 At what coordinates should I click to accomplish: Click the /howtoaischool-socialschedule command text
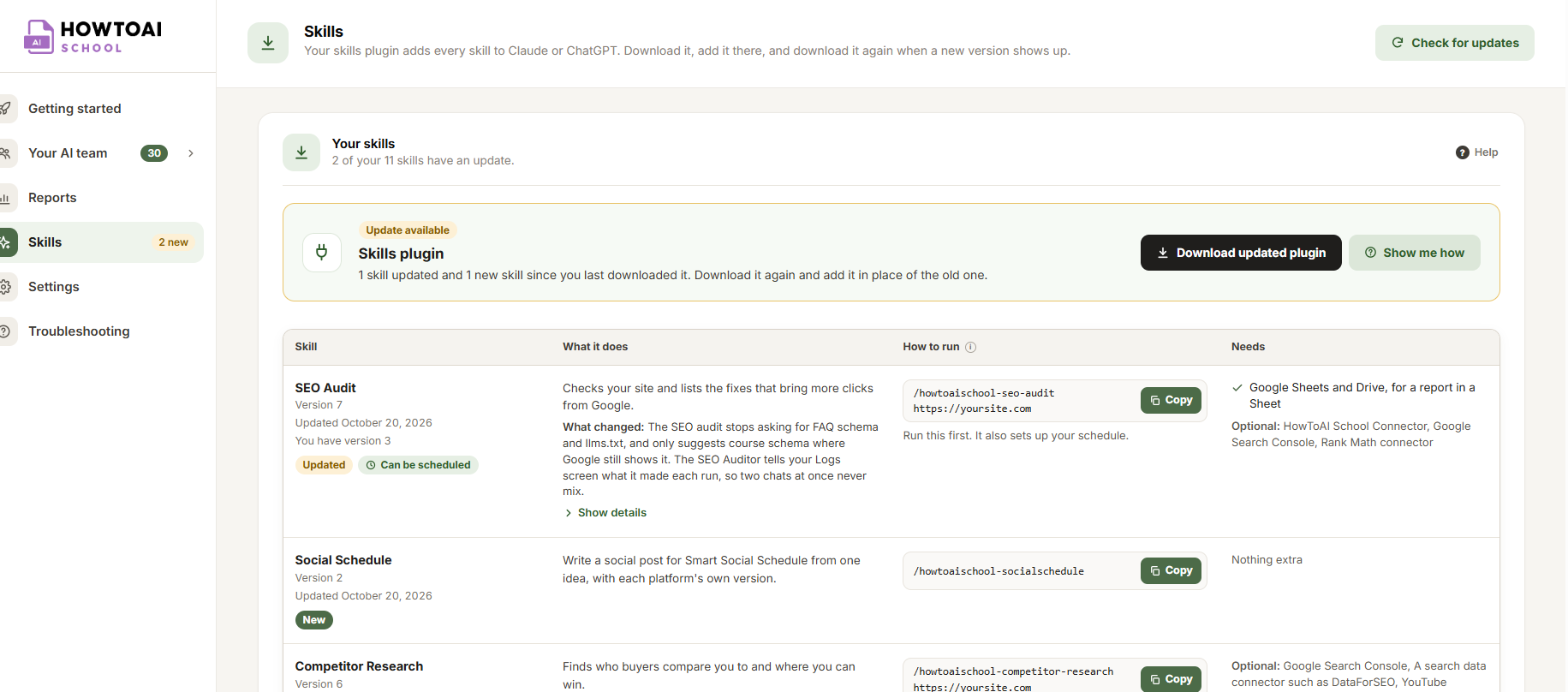tap(998, 571)
